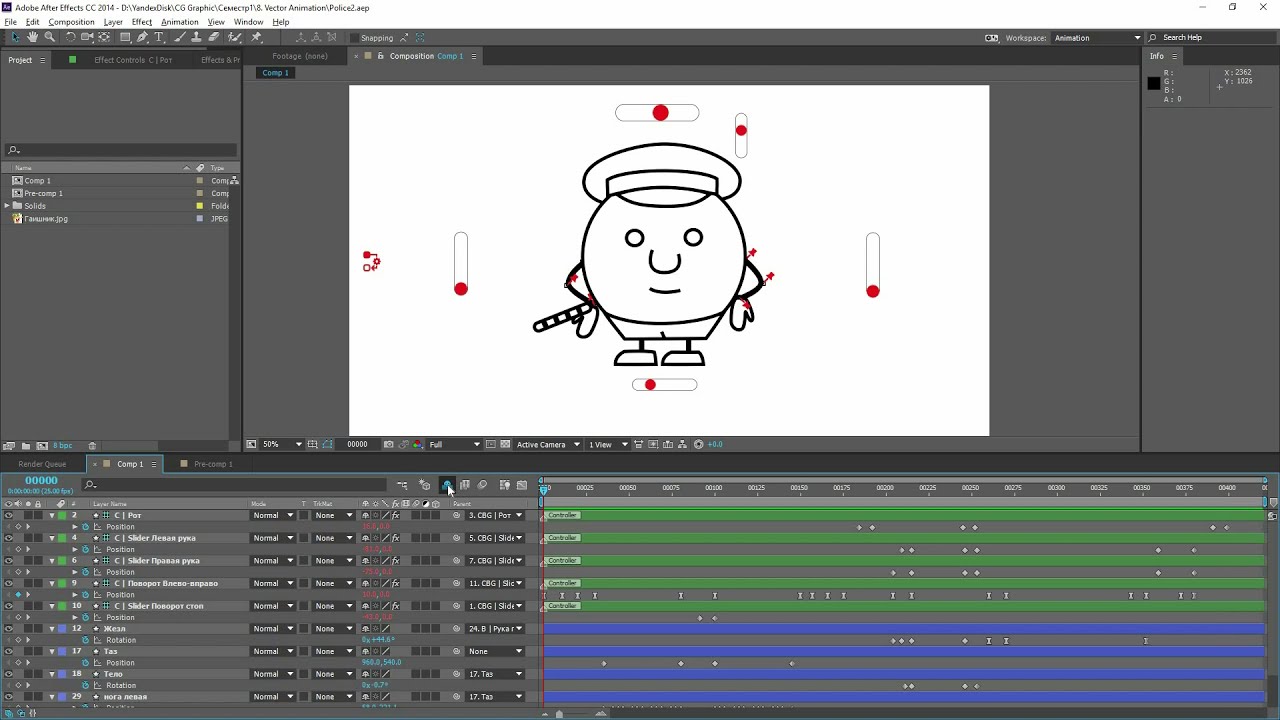This screenshot has height=720, width=1280.
Task: Open the magnification 50% dropdown
Action: pyautogui.click(x=282, y=444)
